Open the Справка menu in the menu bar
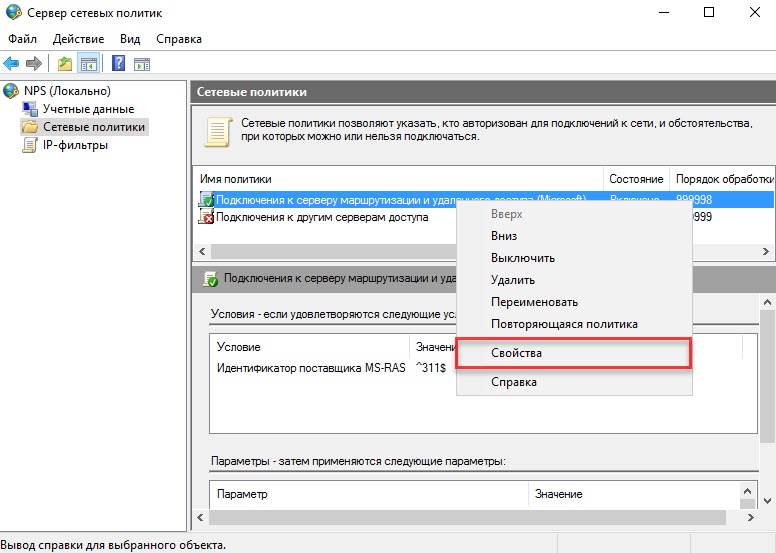 (179, 39)
